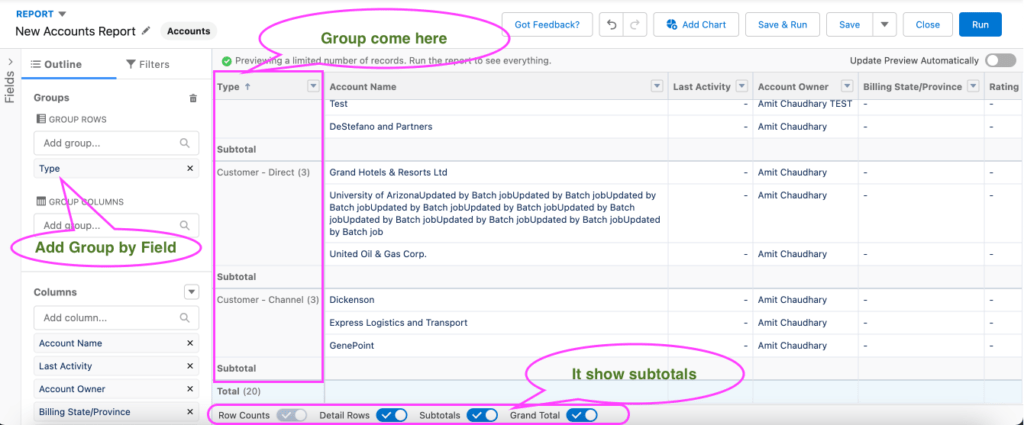Image resolution: width=1024 pixels, height=425 pixels.
Task: Delete groups with the trash icon
Action: pyautogui.click(x=193, y=98)
